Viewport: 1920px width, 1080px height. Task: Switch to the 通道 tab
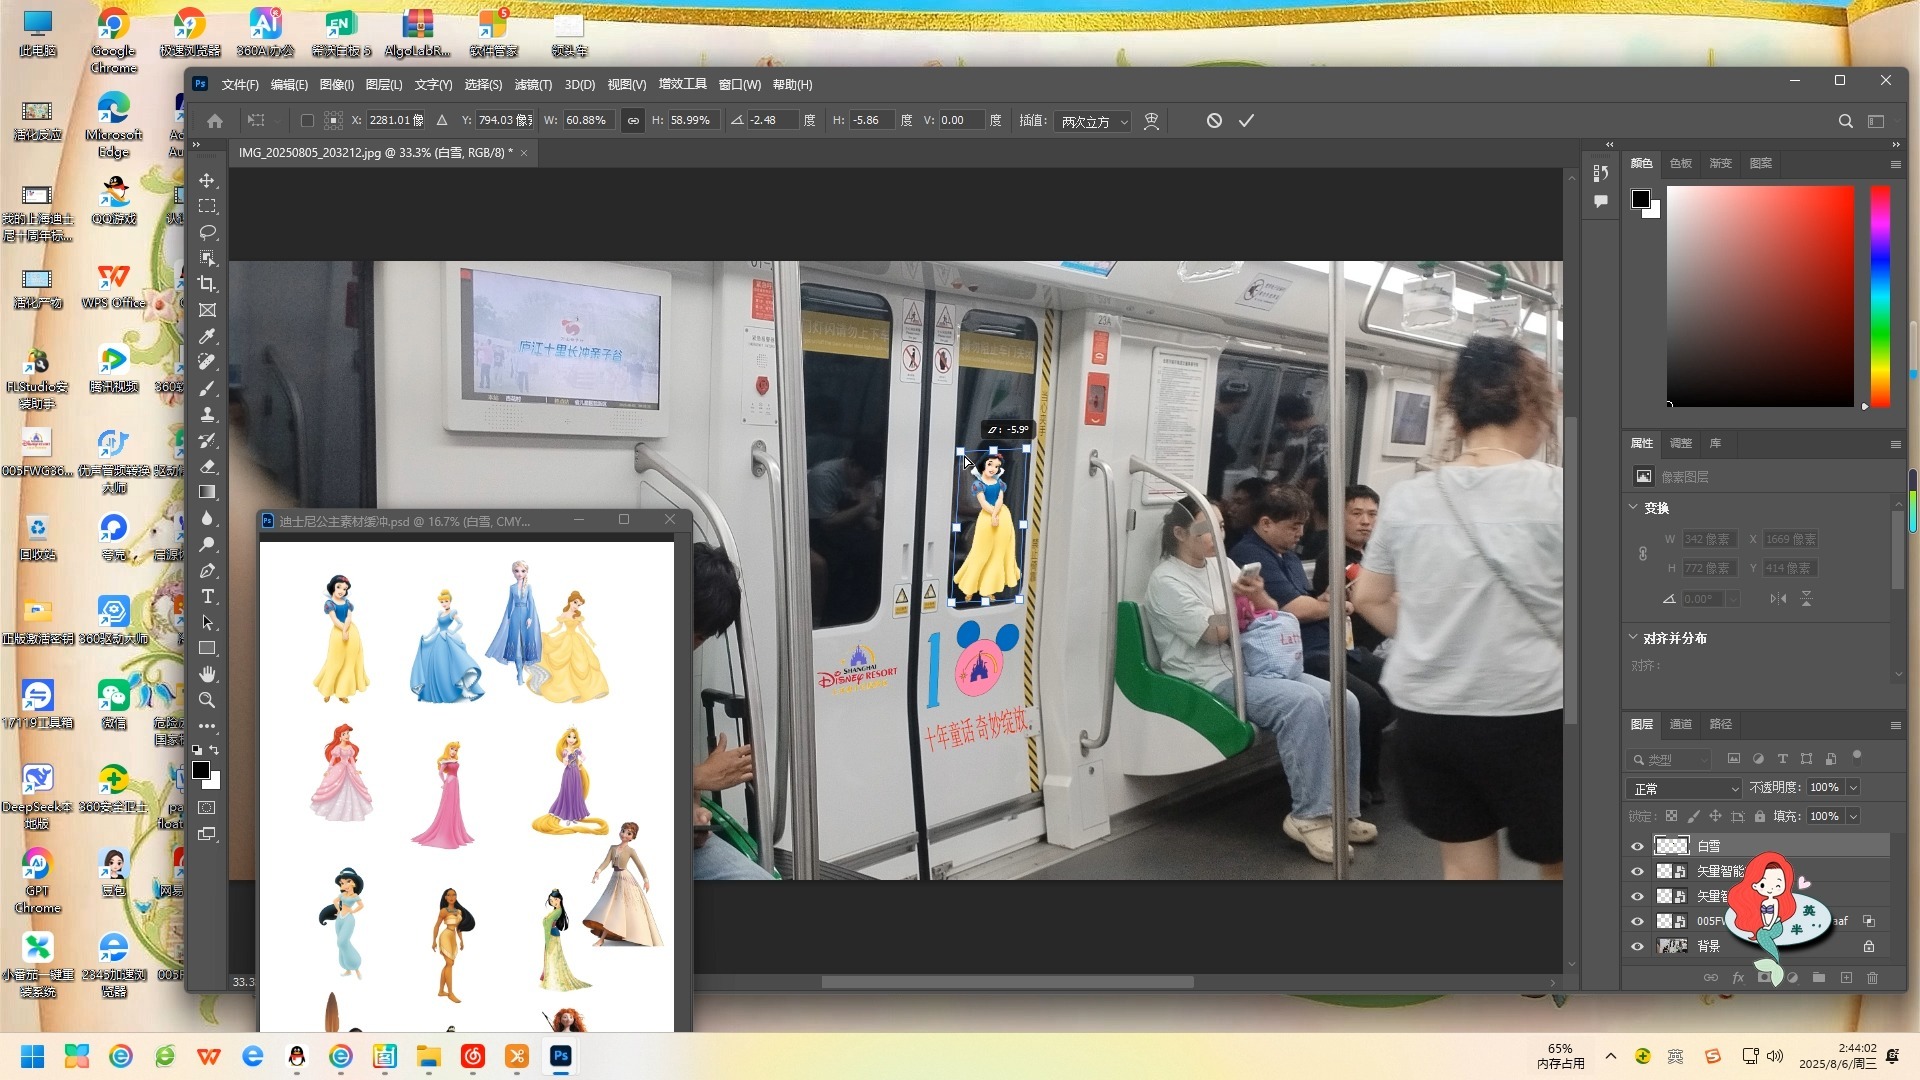tap(1681, 724)
